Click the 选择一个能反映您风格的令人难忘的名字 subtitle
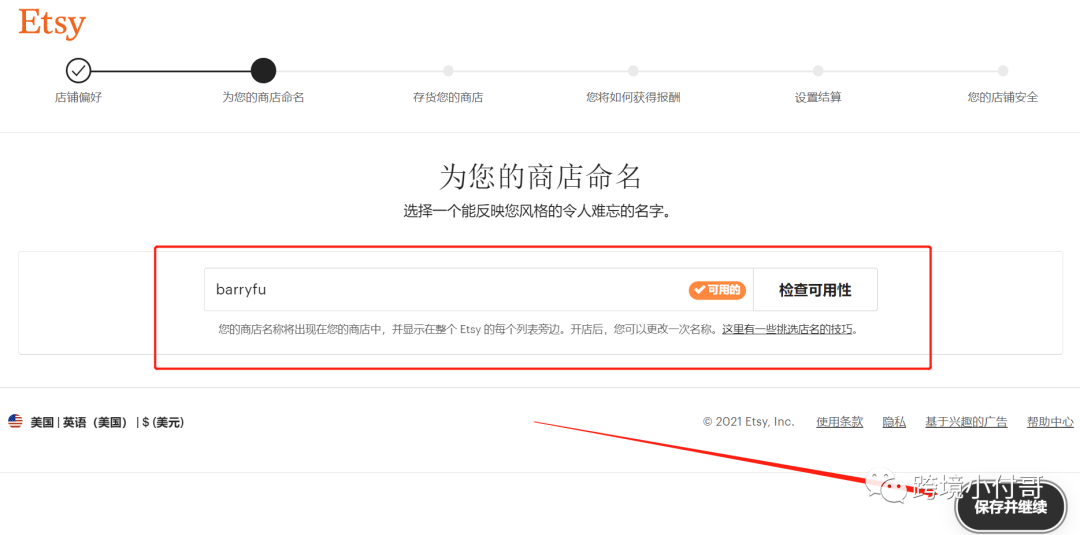The image size is (1080, 535). click(x=537, y=211)
